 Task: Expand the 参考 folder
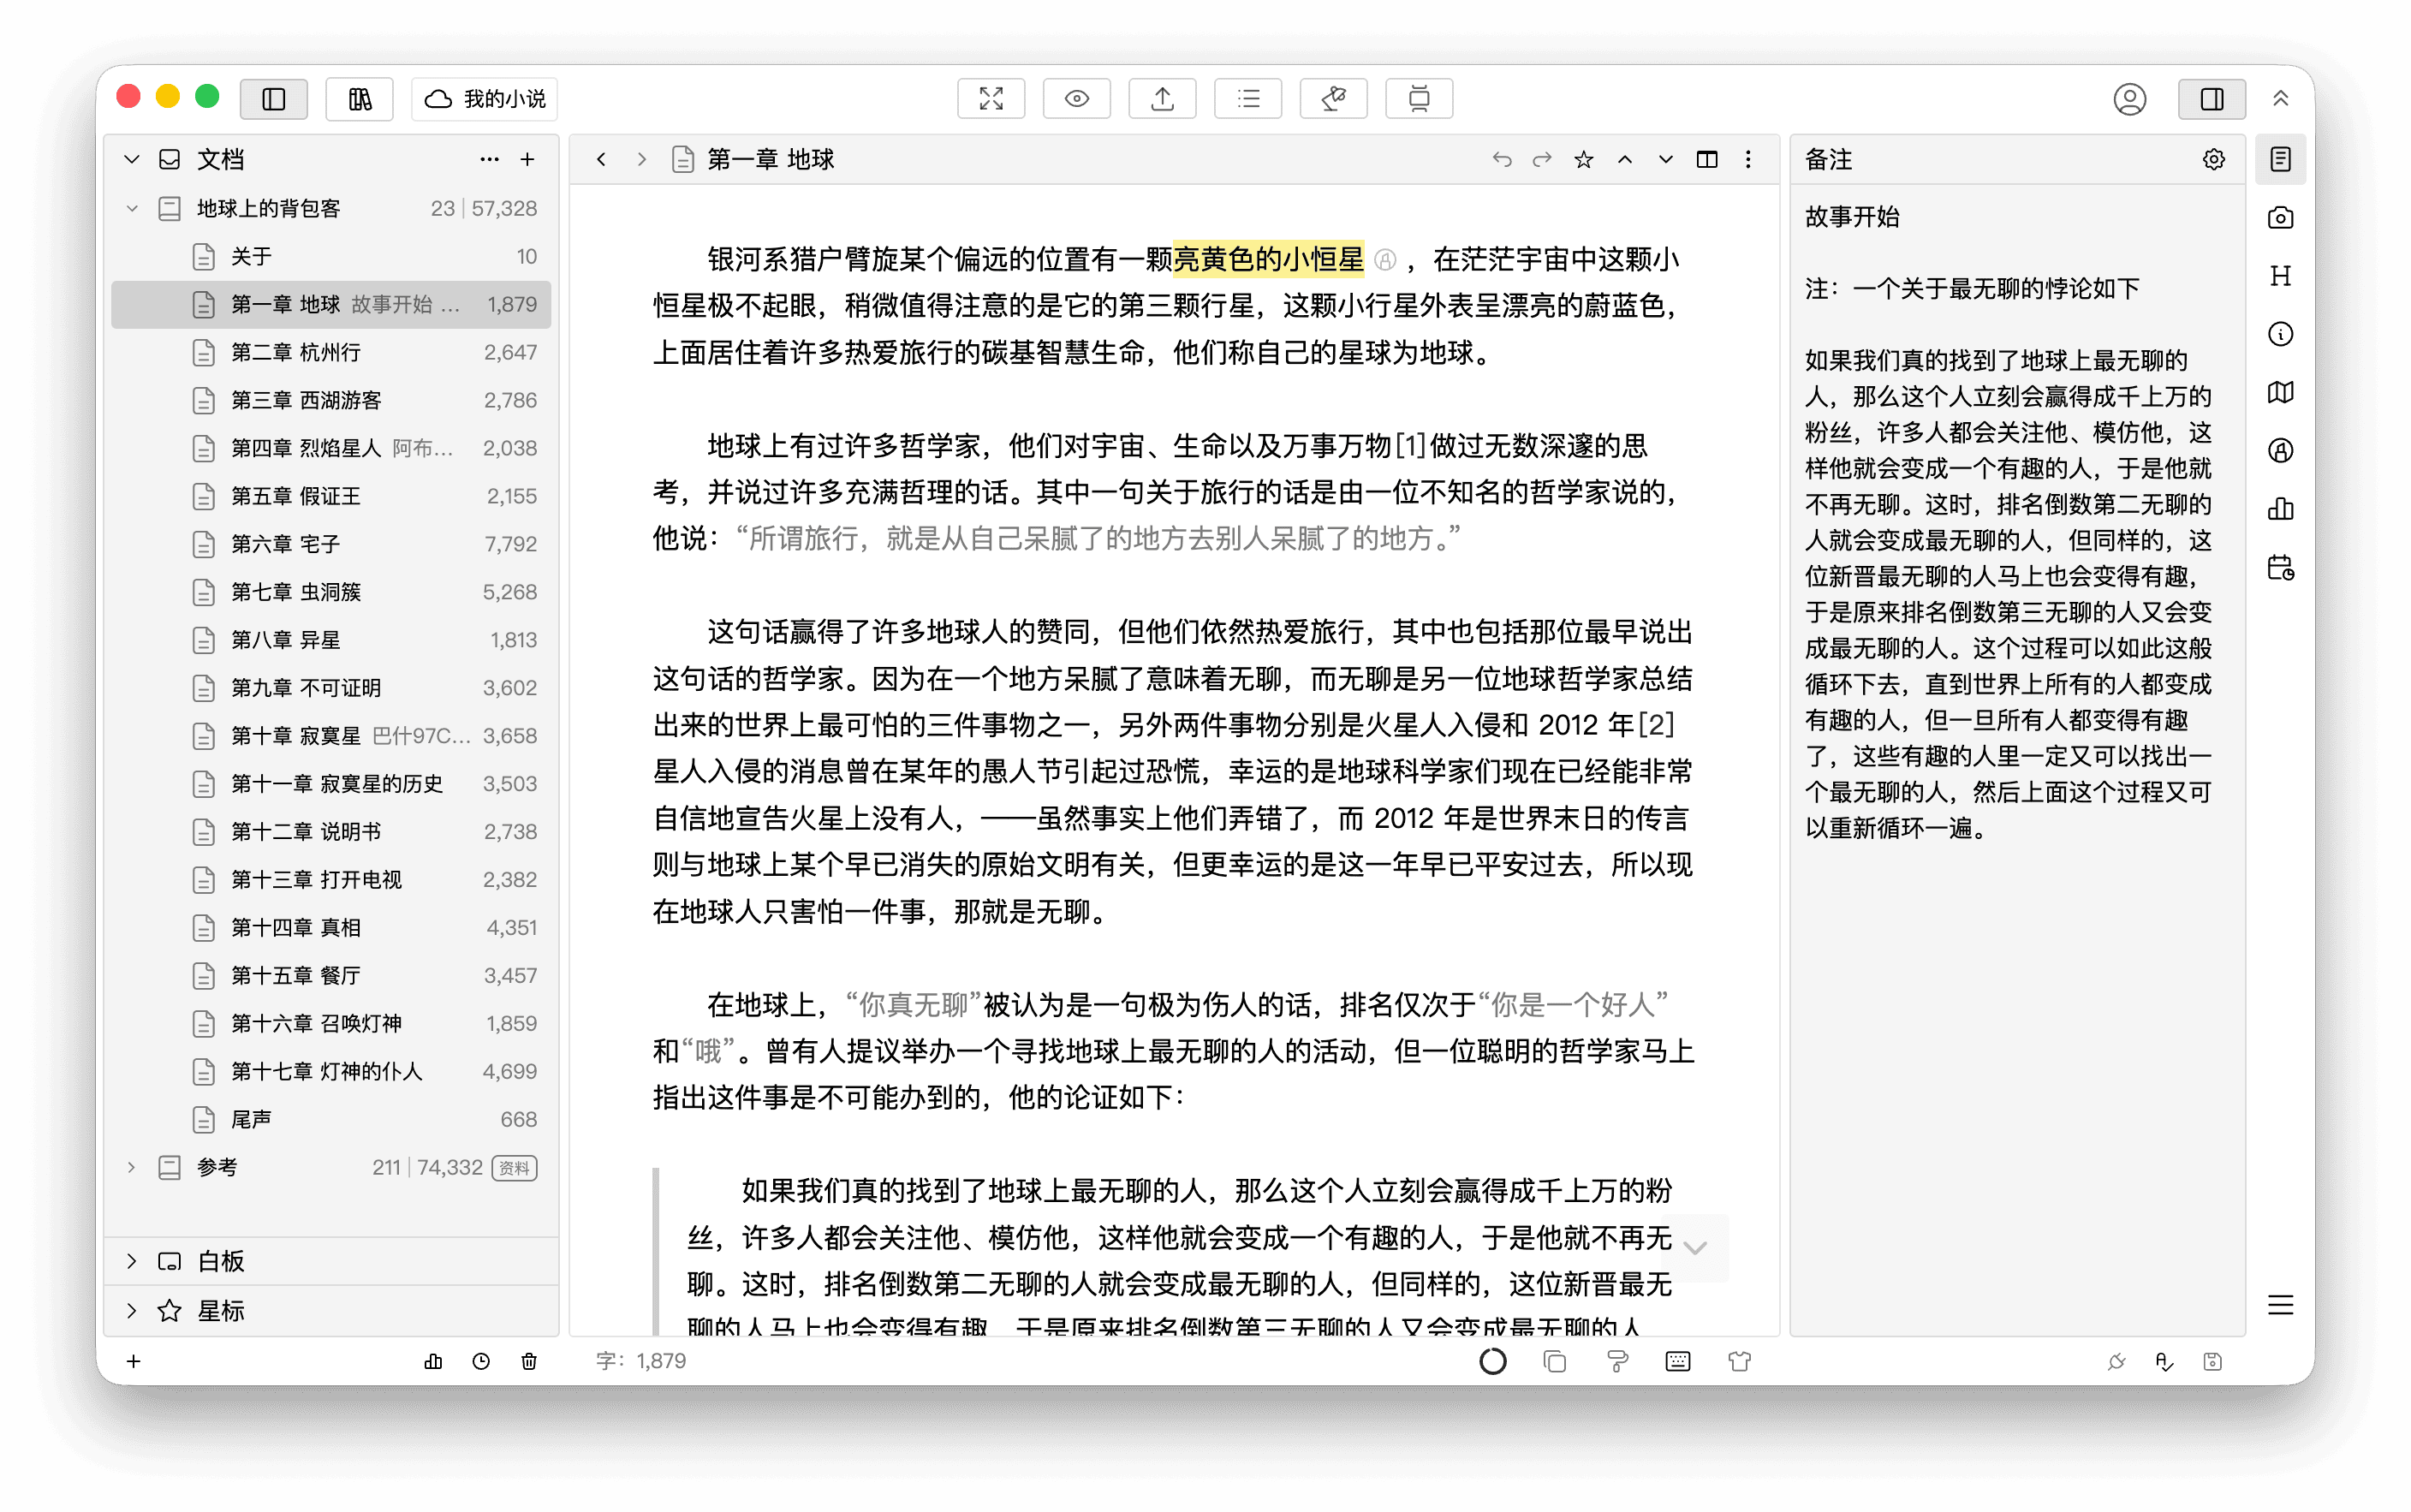pos(132,1167)
